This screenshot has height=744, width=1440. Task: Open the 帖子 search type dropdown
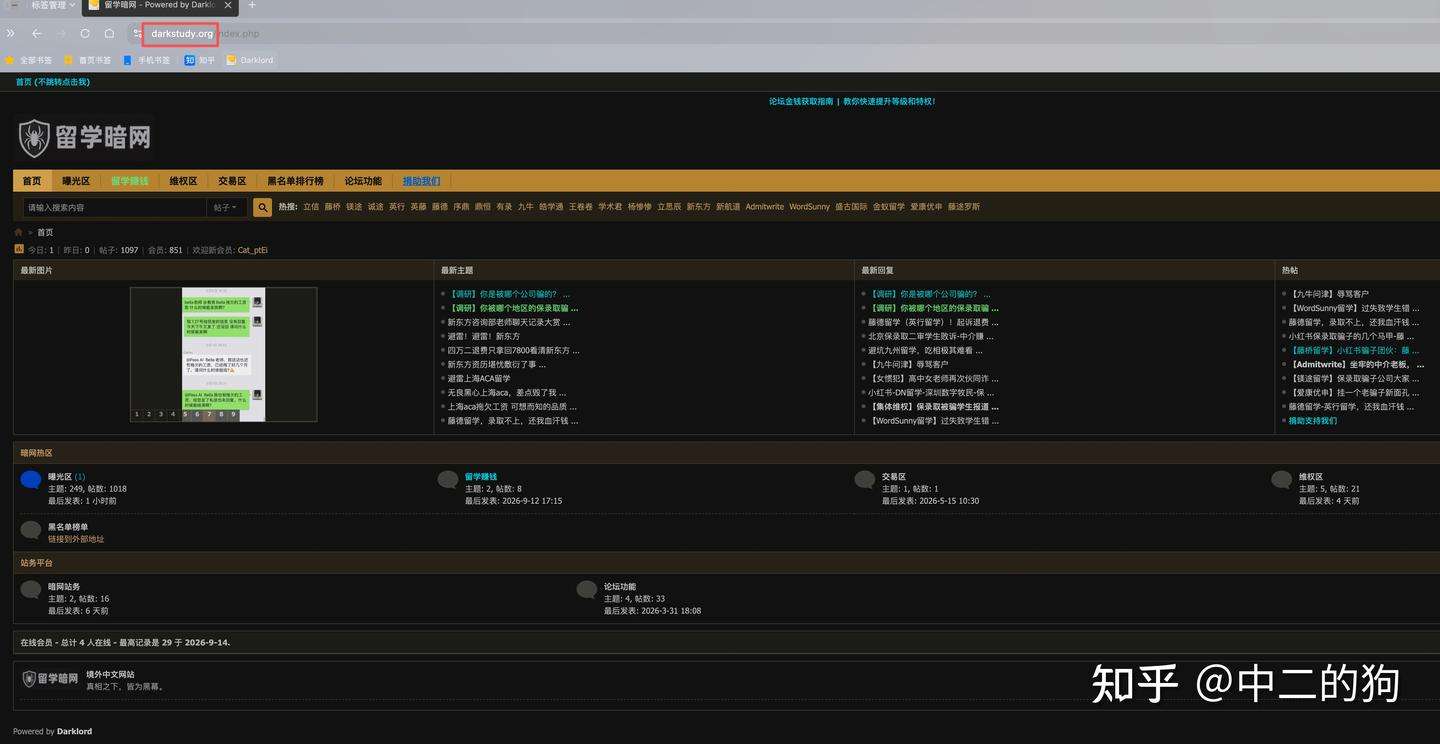227,207
